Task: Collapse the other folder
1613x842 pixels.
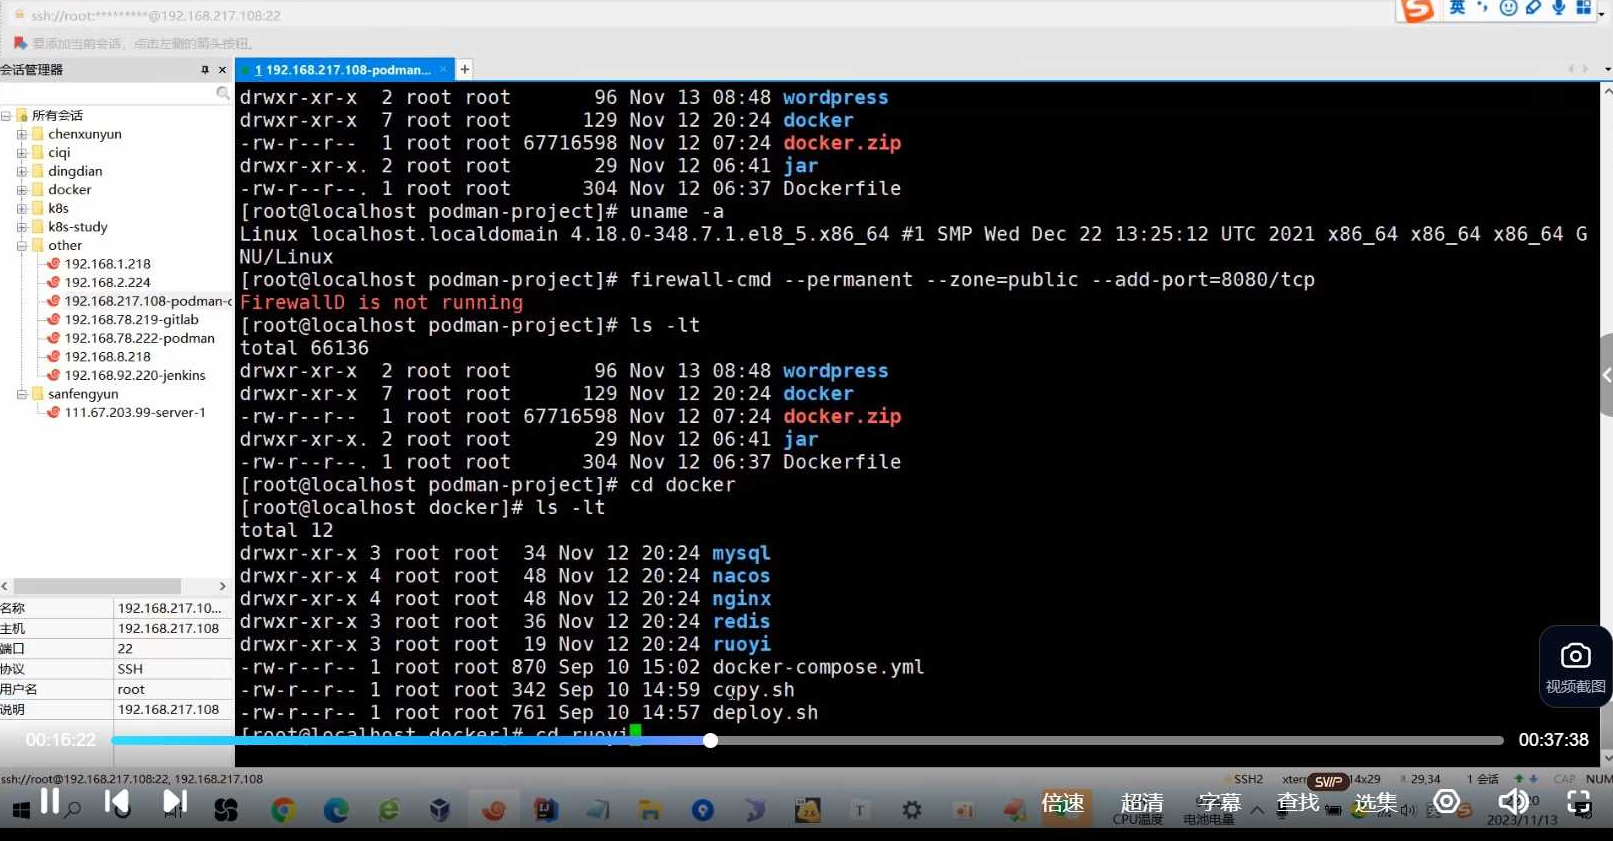Action: [x=21, y=246]
